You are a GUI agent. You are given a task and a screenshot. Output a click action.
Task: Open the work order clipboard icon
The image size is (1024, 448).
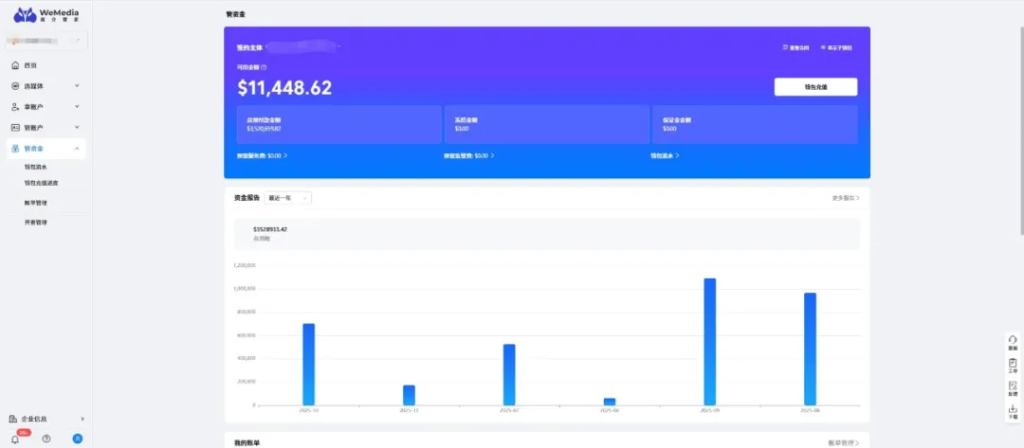click(x=1013, y=364)
